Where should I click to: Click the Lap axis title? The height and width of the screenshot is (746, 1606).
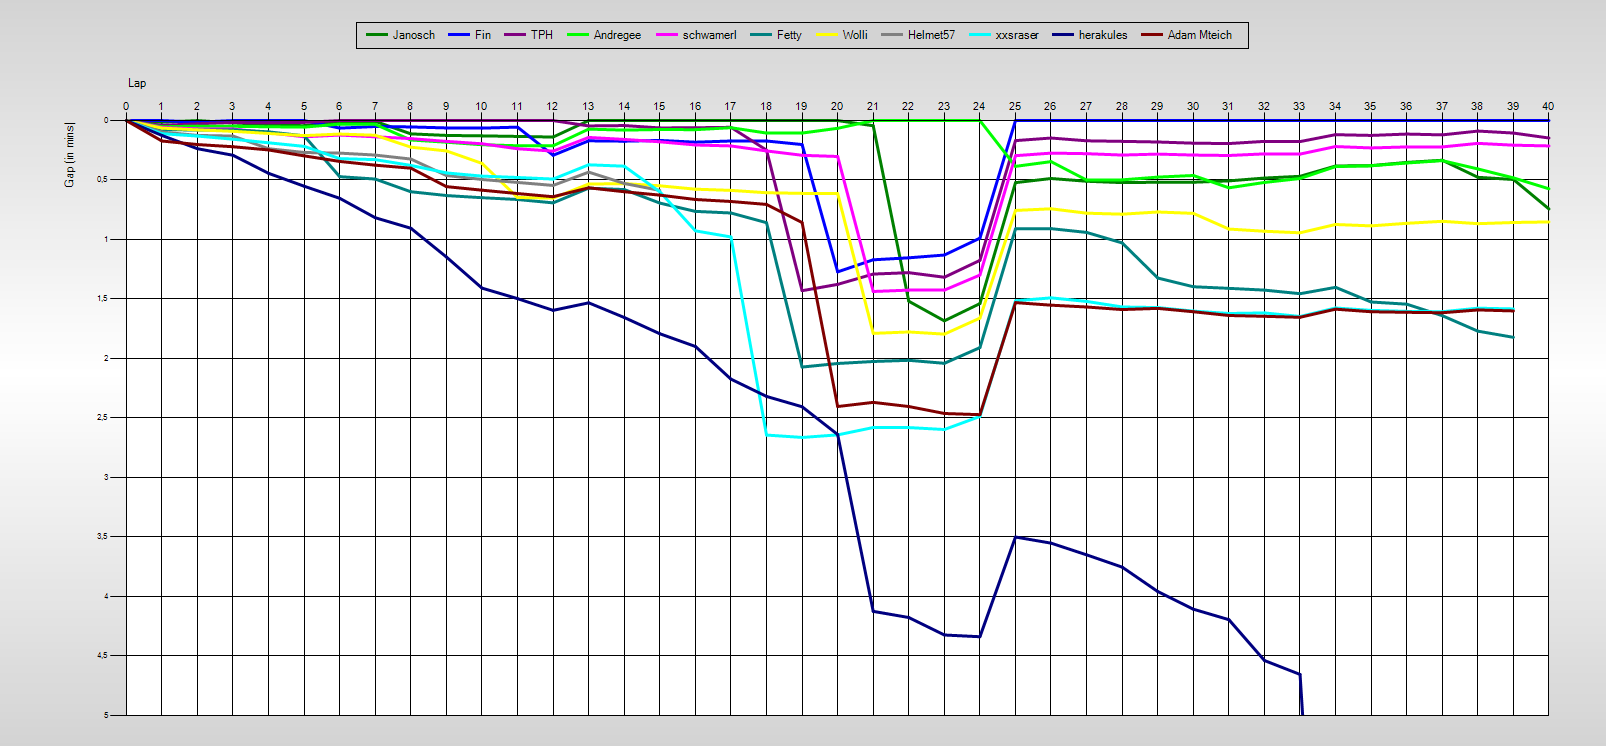[x=137, y=83]
